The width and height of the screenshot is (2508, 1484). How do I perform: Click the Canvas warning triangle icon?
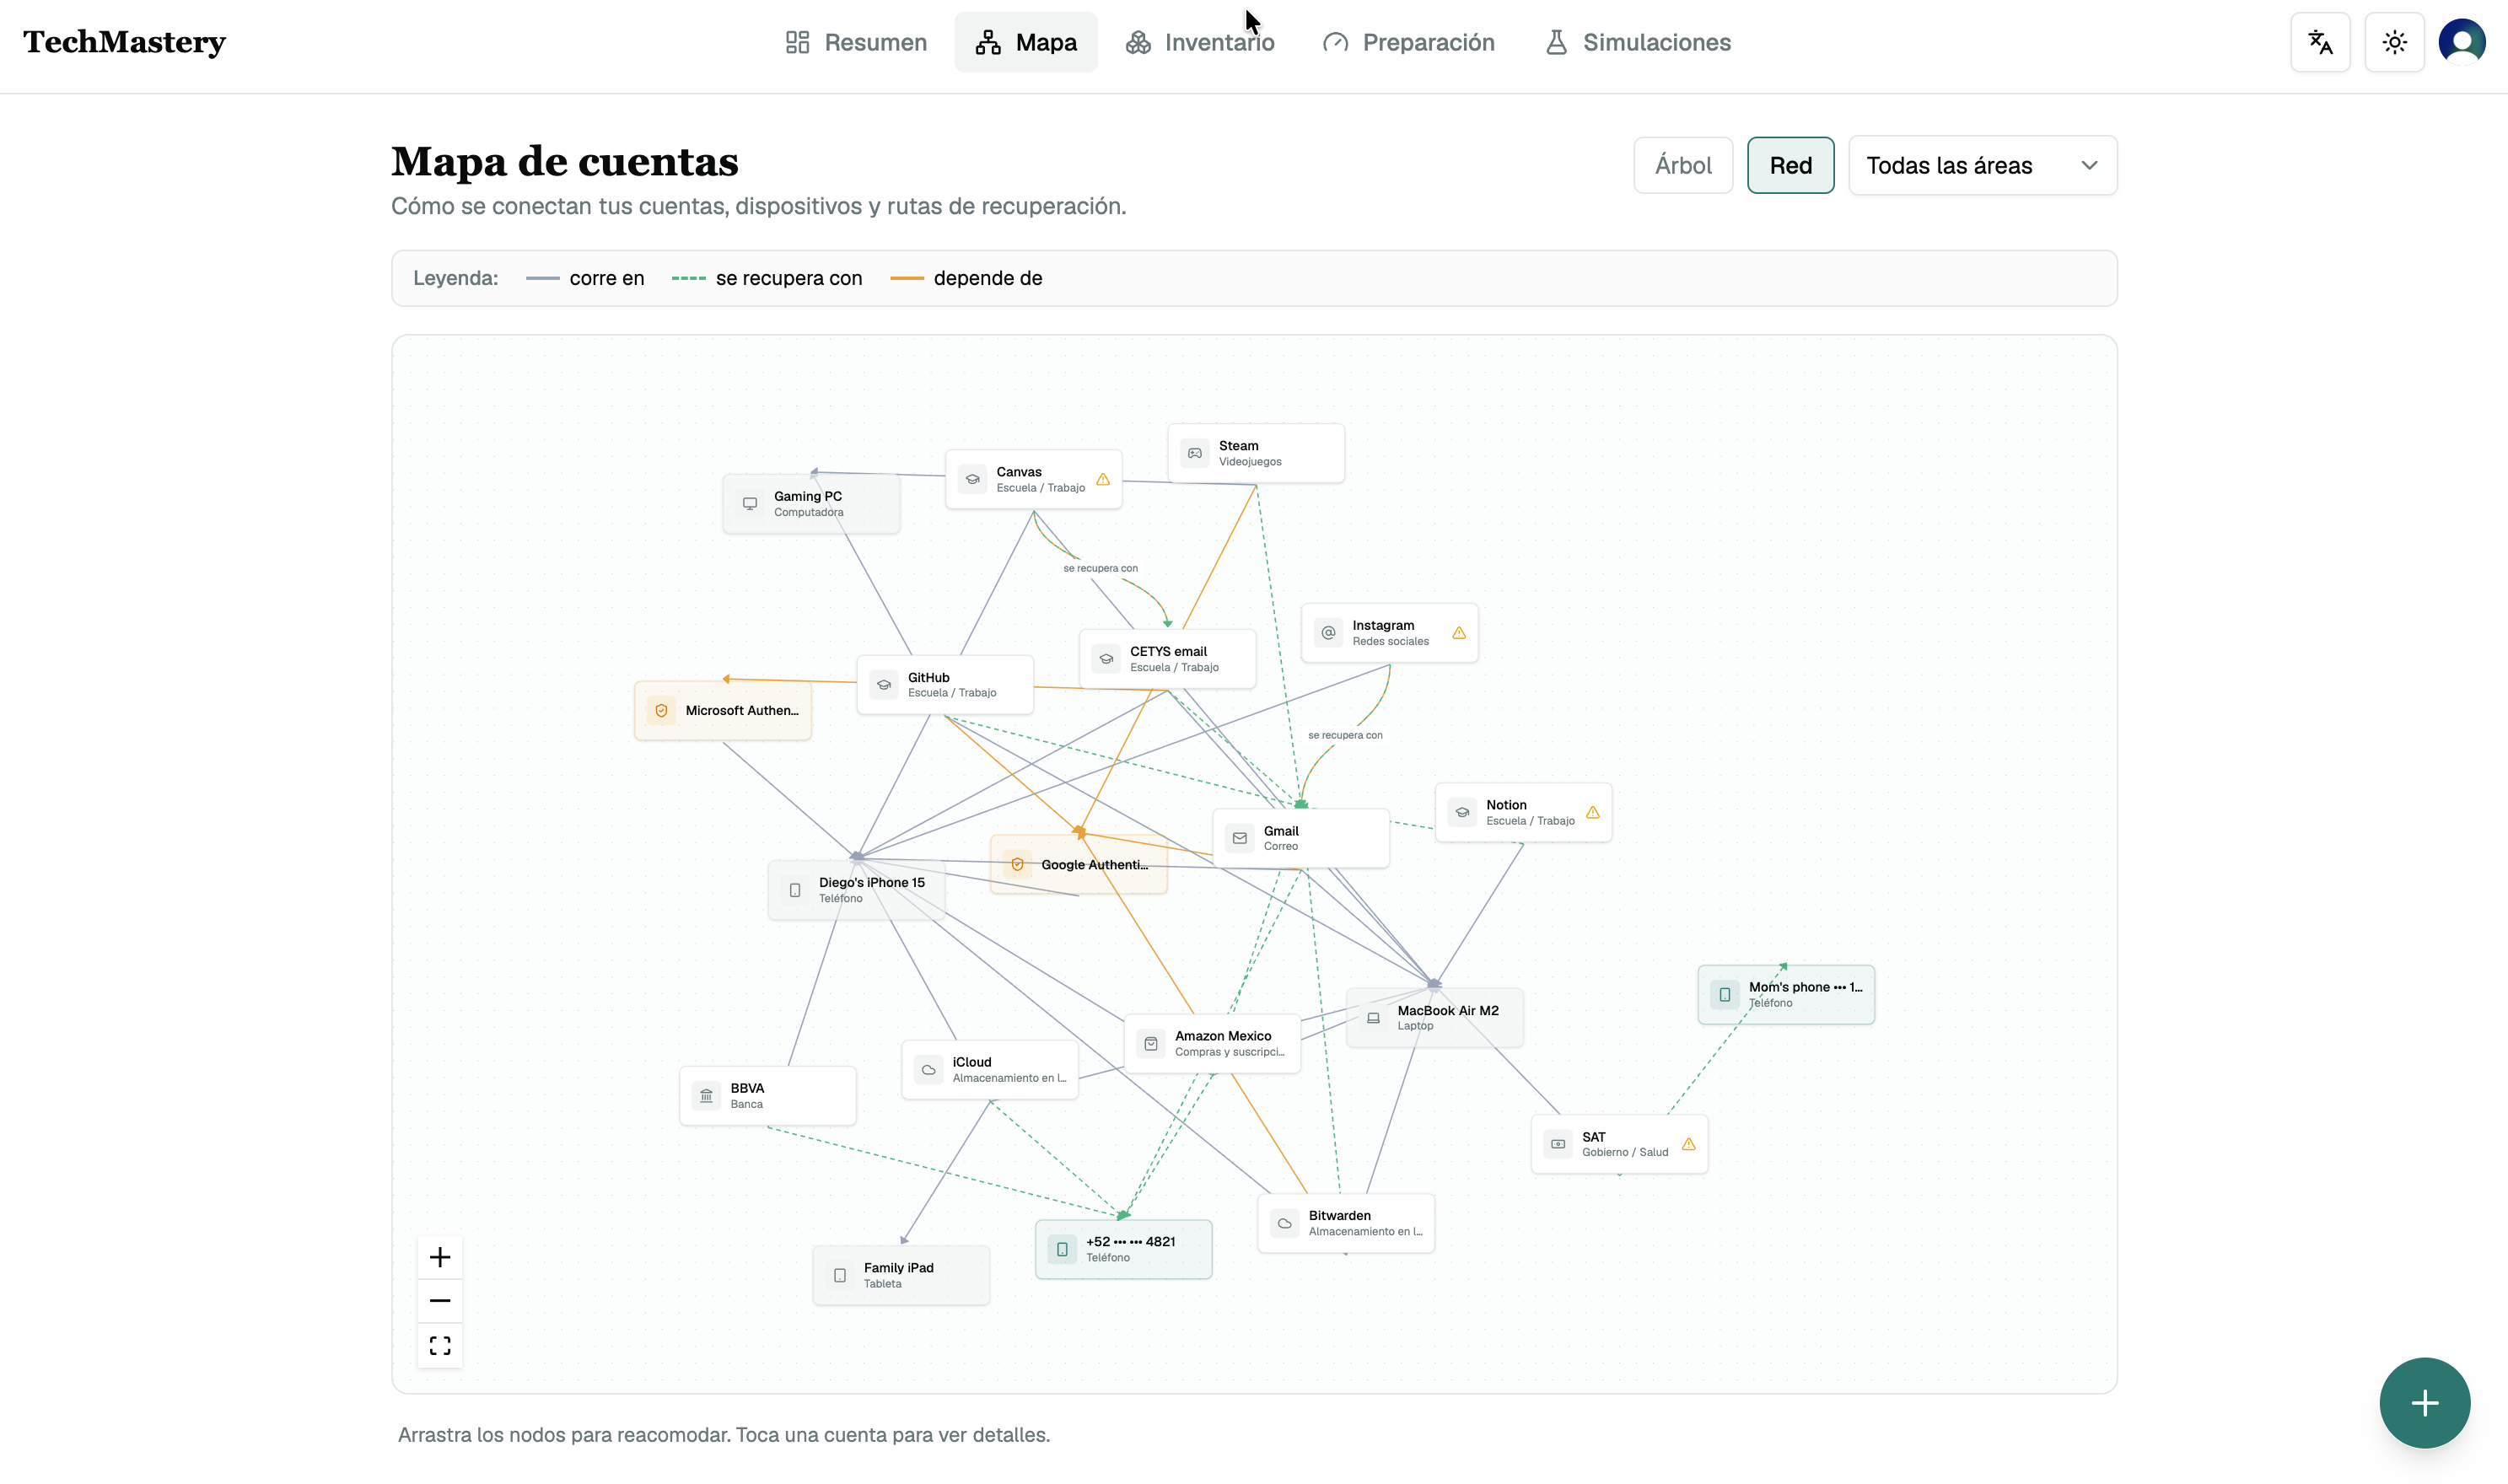pos(1103,480)
